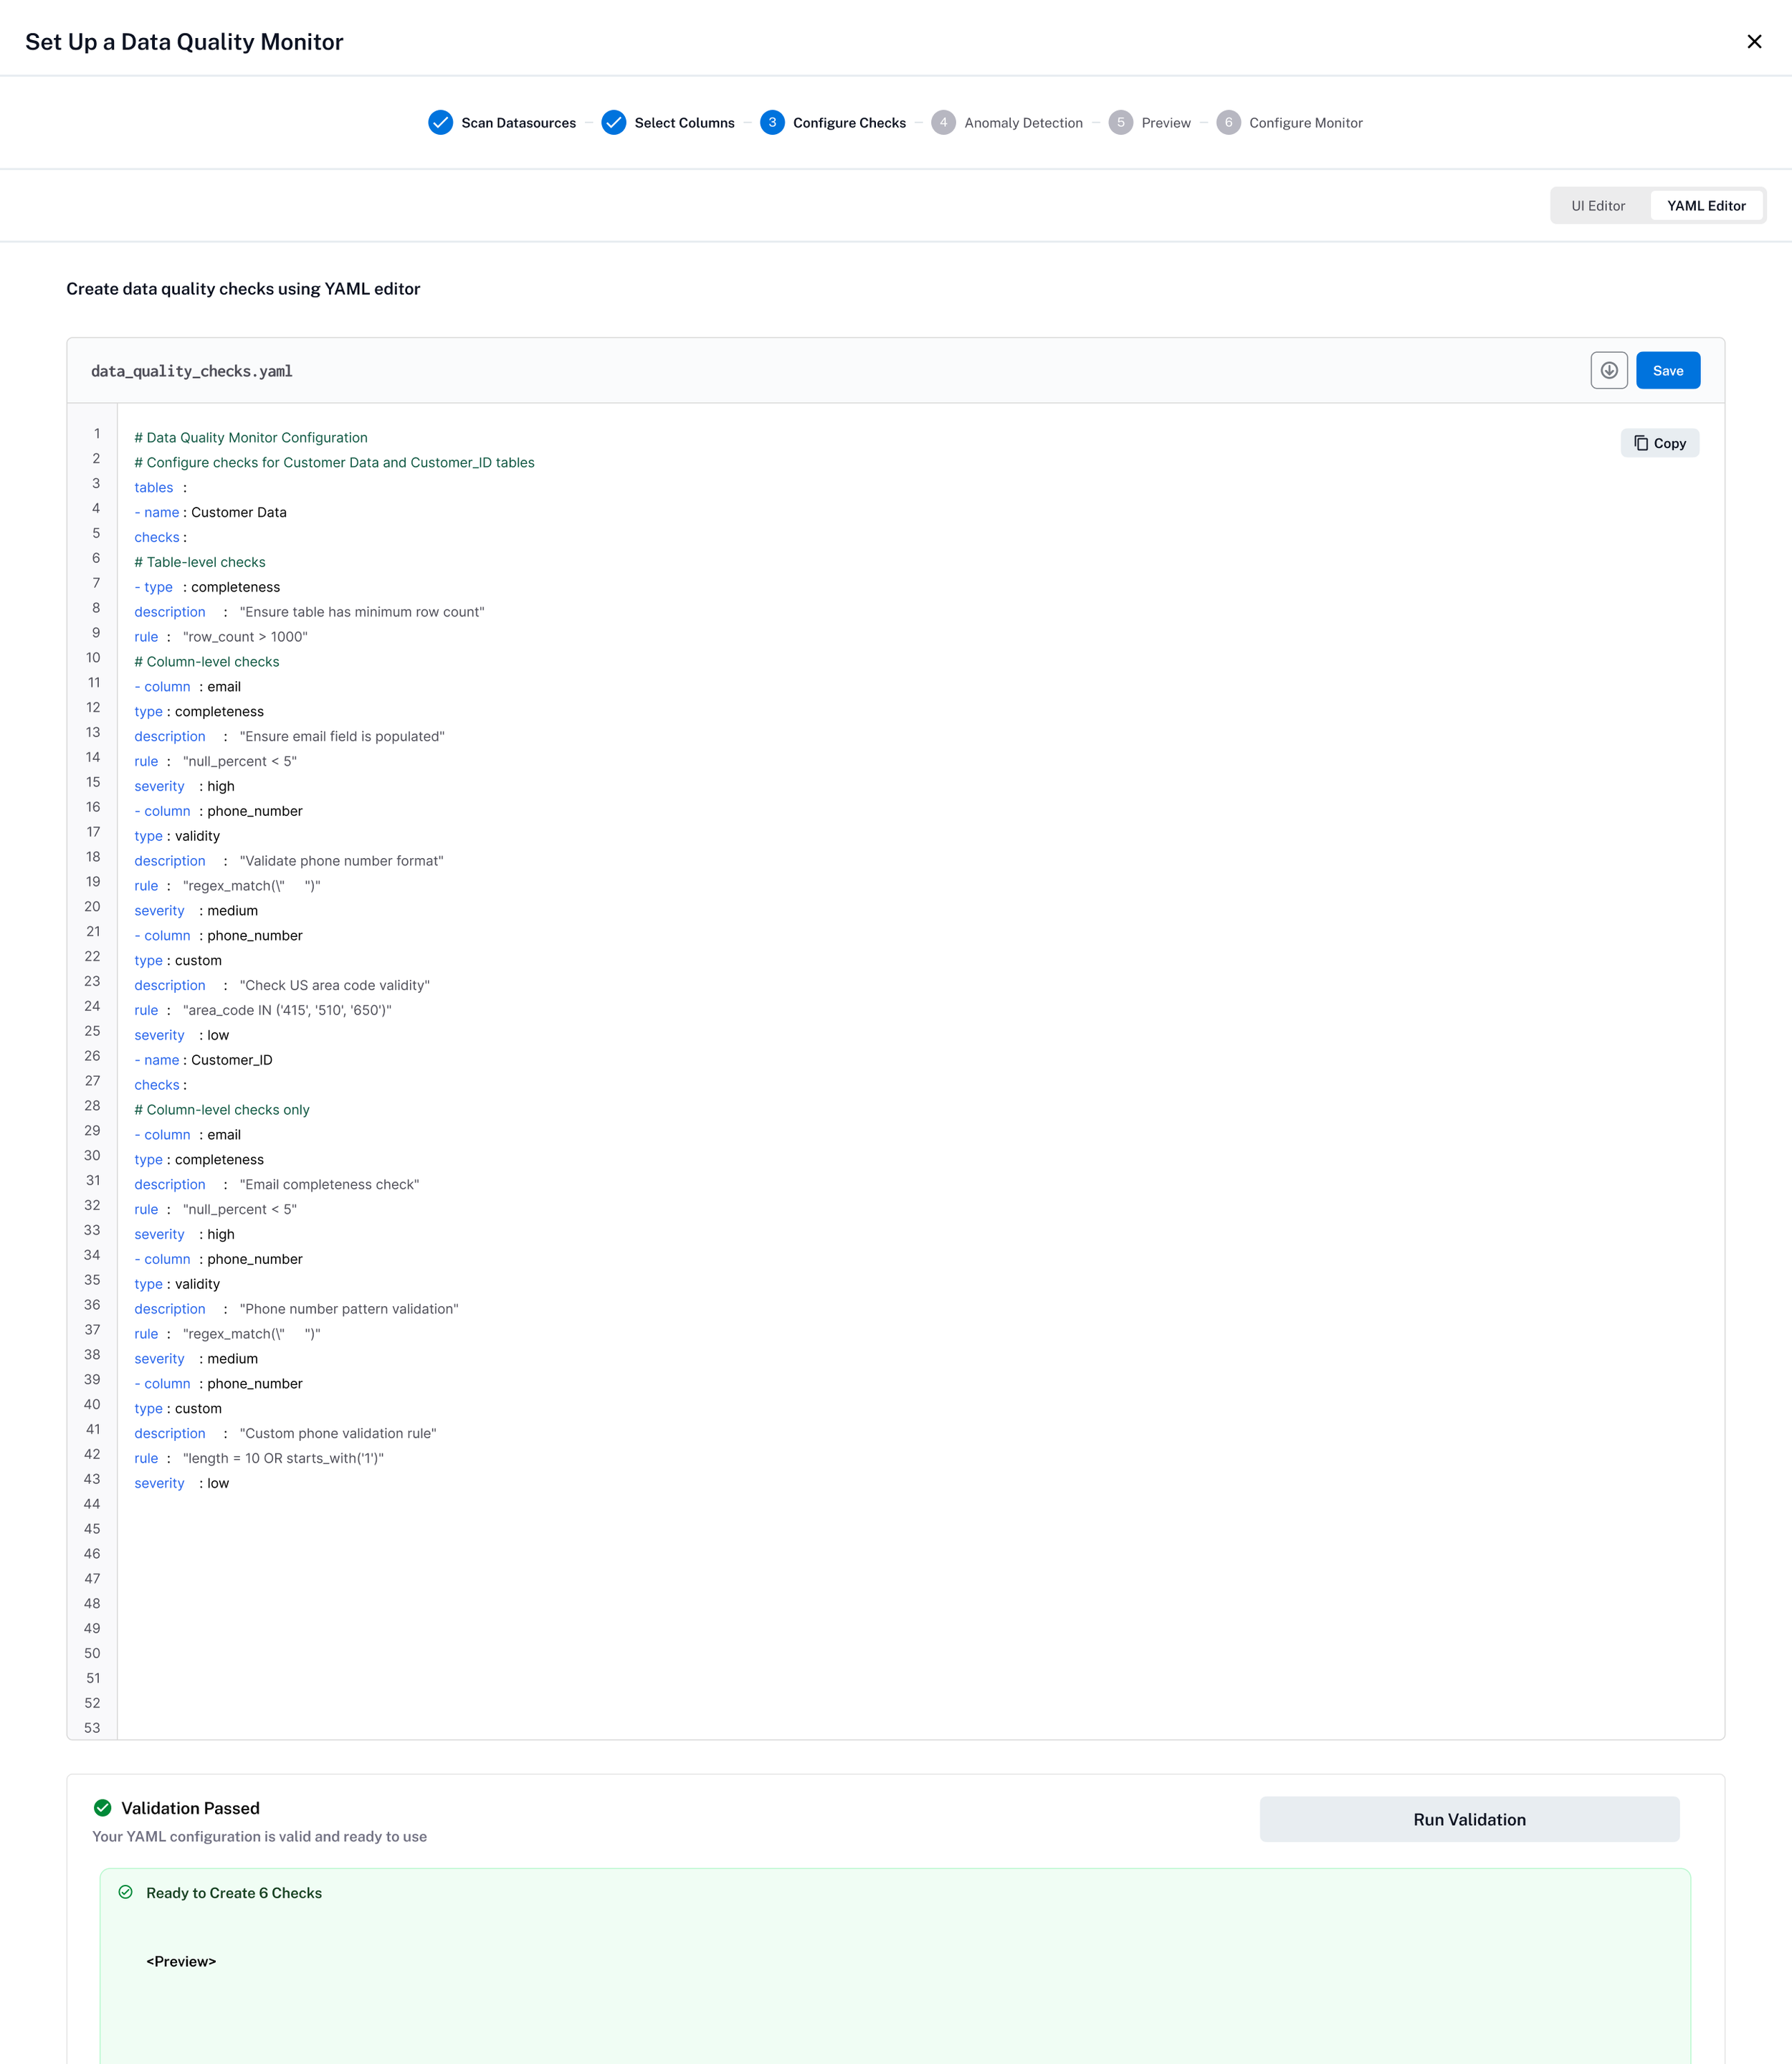Click Ready to Create 6 Checks header

pos(234,1892)
